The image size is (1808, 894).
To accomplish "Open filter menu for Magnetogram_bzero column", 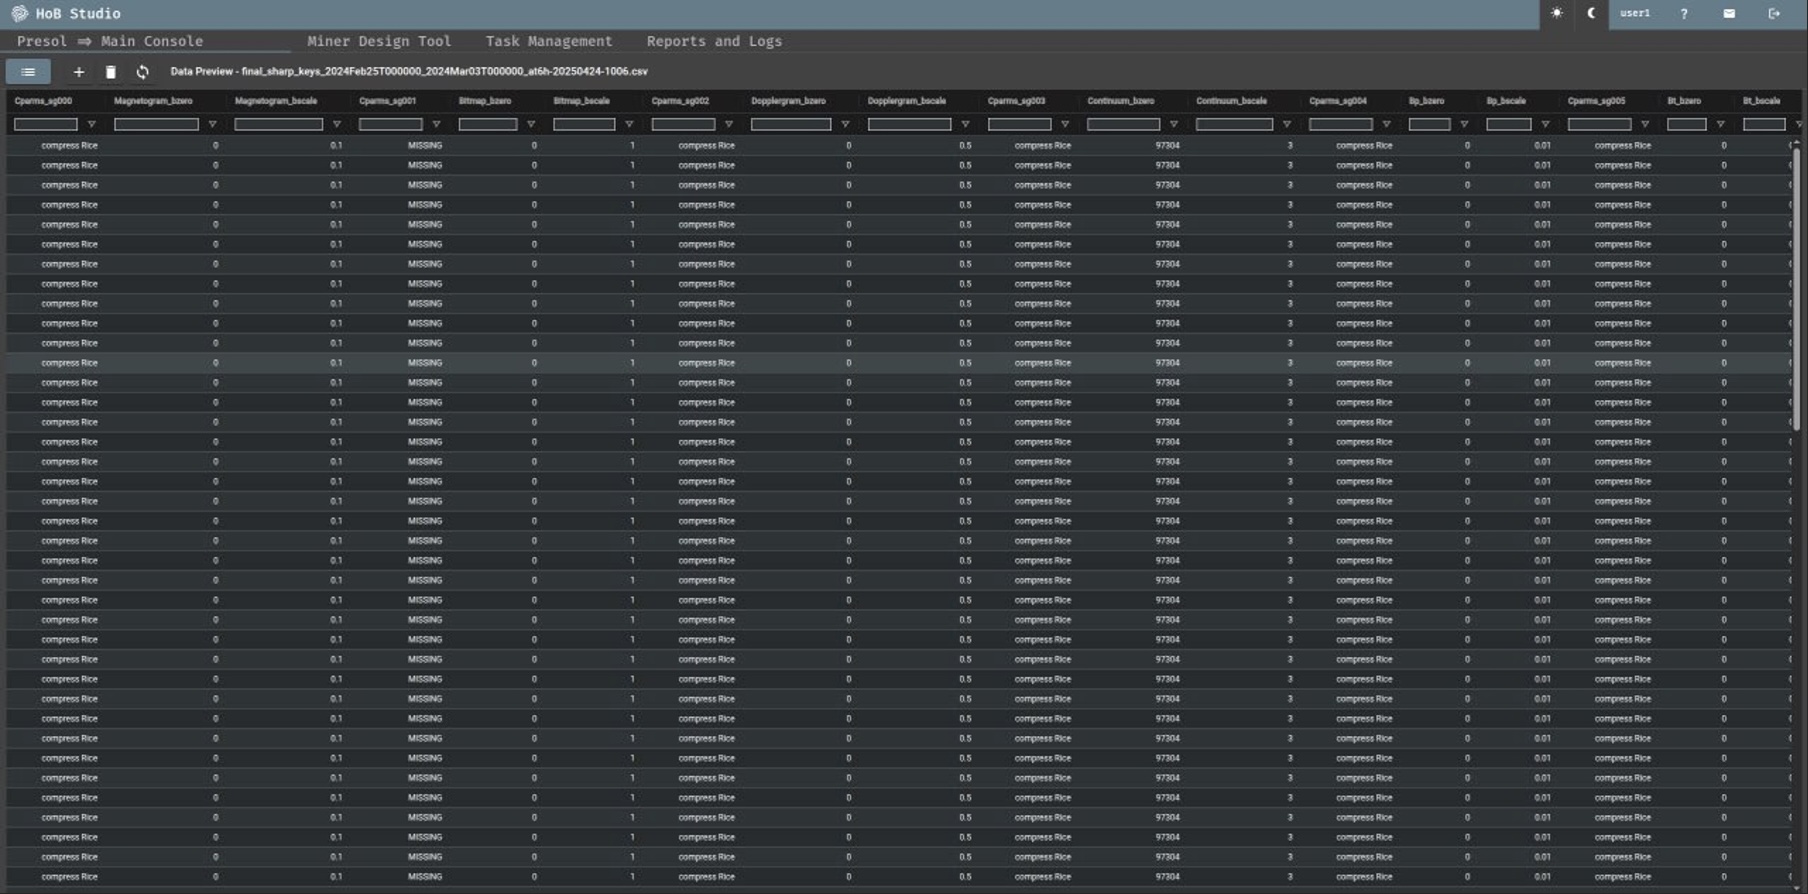I will click(x=212, y=125).
